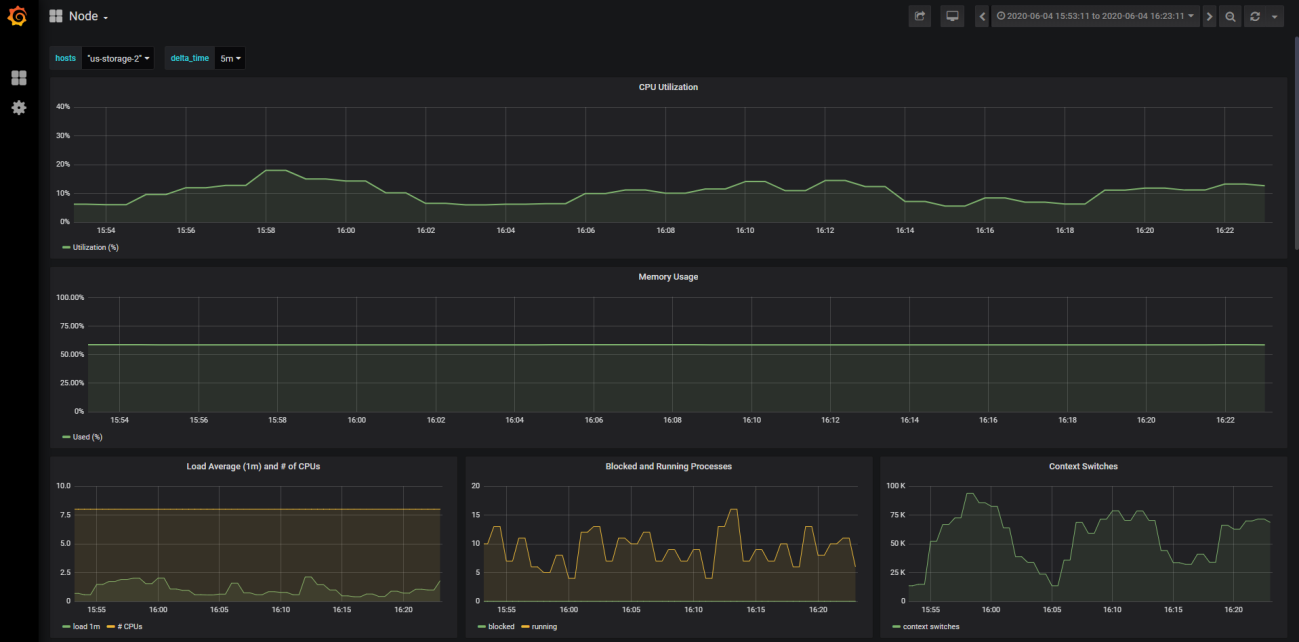Open the CPU Utilization panel title menu
The image size is (1299, 642).
click(668, 87)
